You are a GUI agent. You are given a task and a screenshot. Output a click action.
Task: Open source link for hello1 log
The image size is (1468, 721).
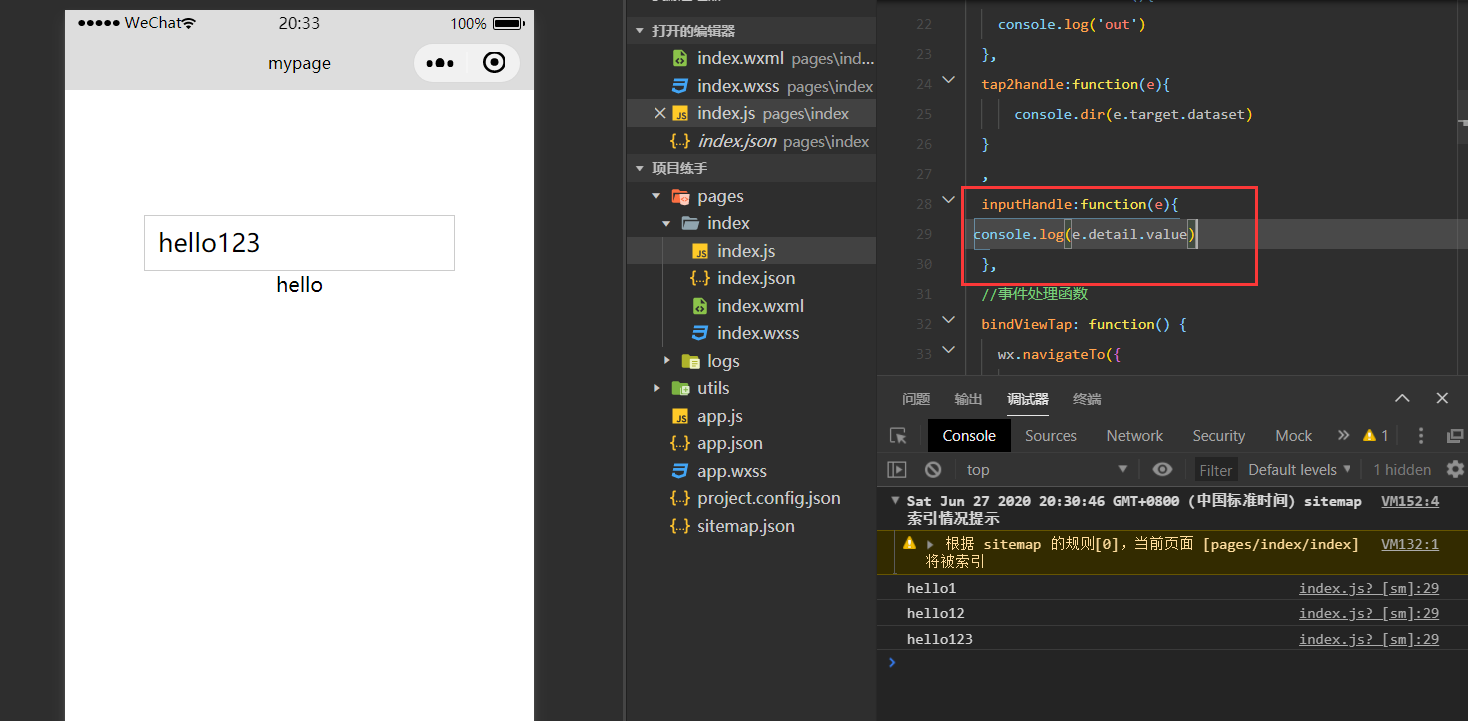(1369, 588)
